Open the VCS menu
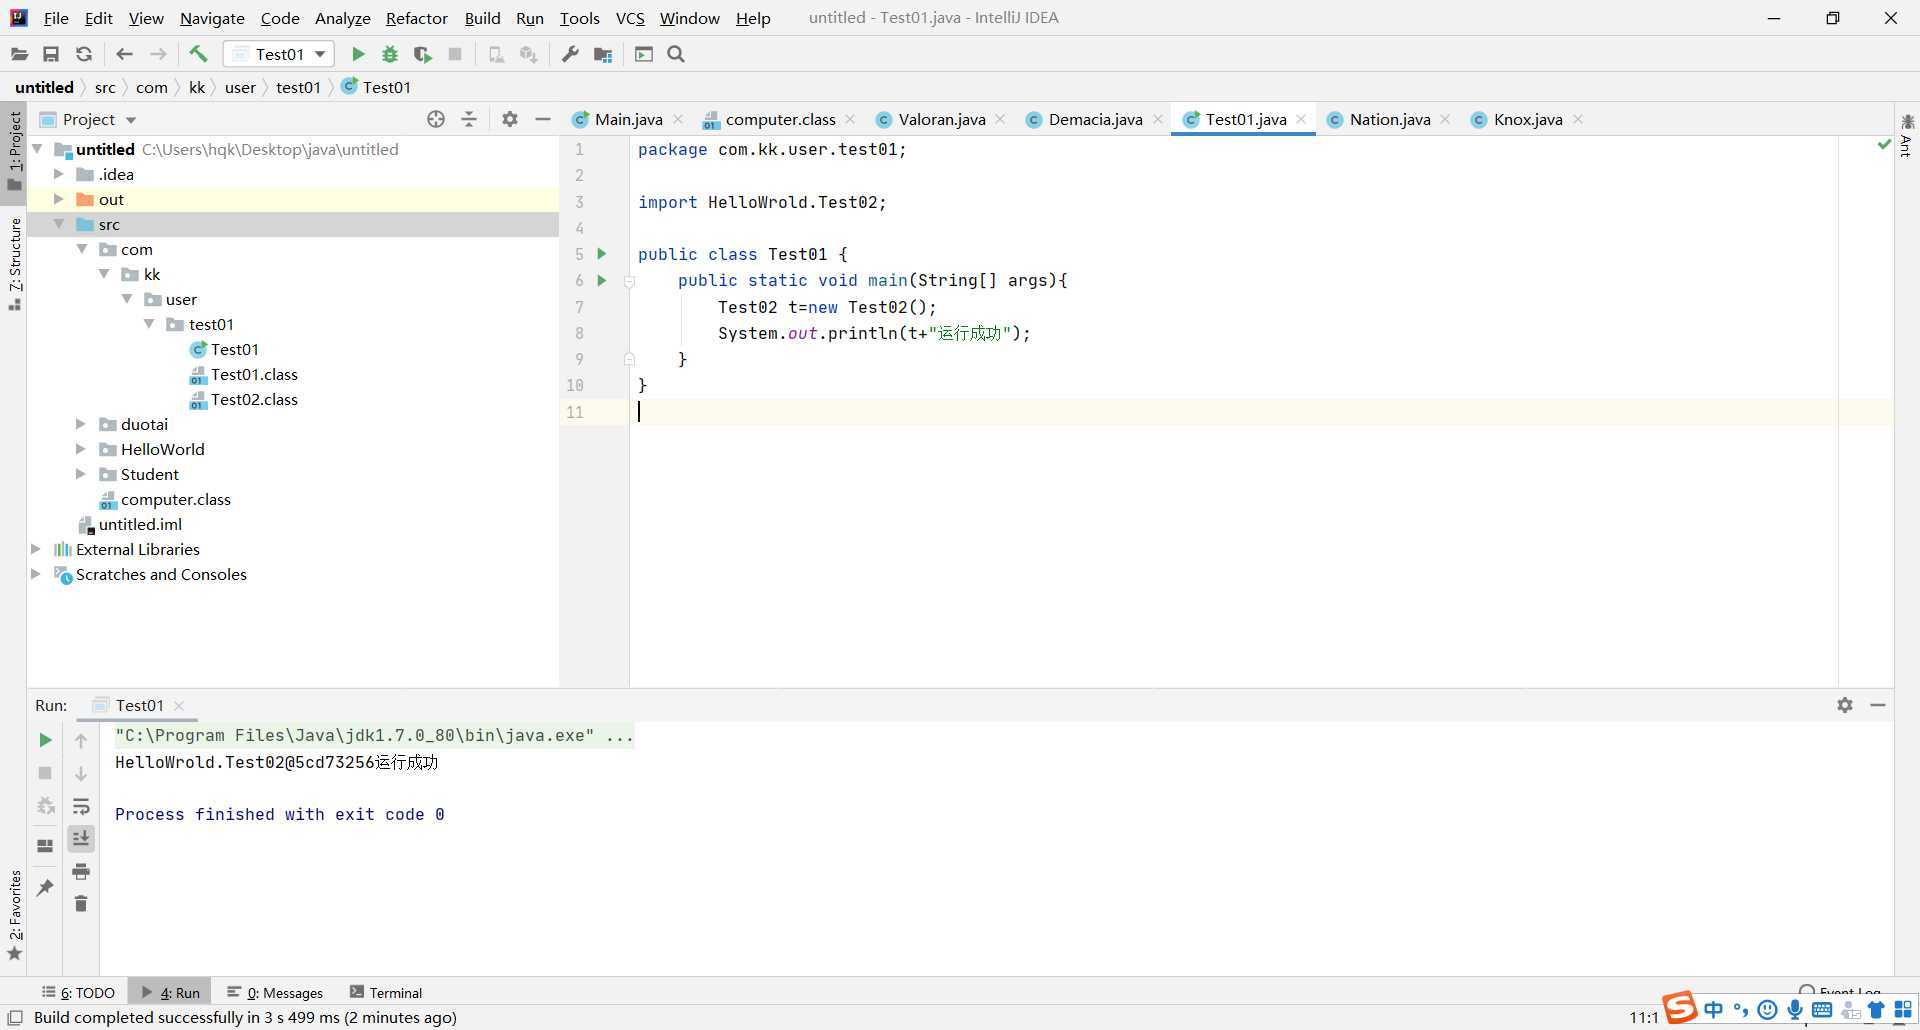1920x1030 pixels. tap(630, 18)
